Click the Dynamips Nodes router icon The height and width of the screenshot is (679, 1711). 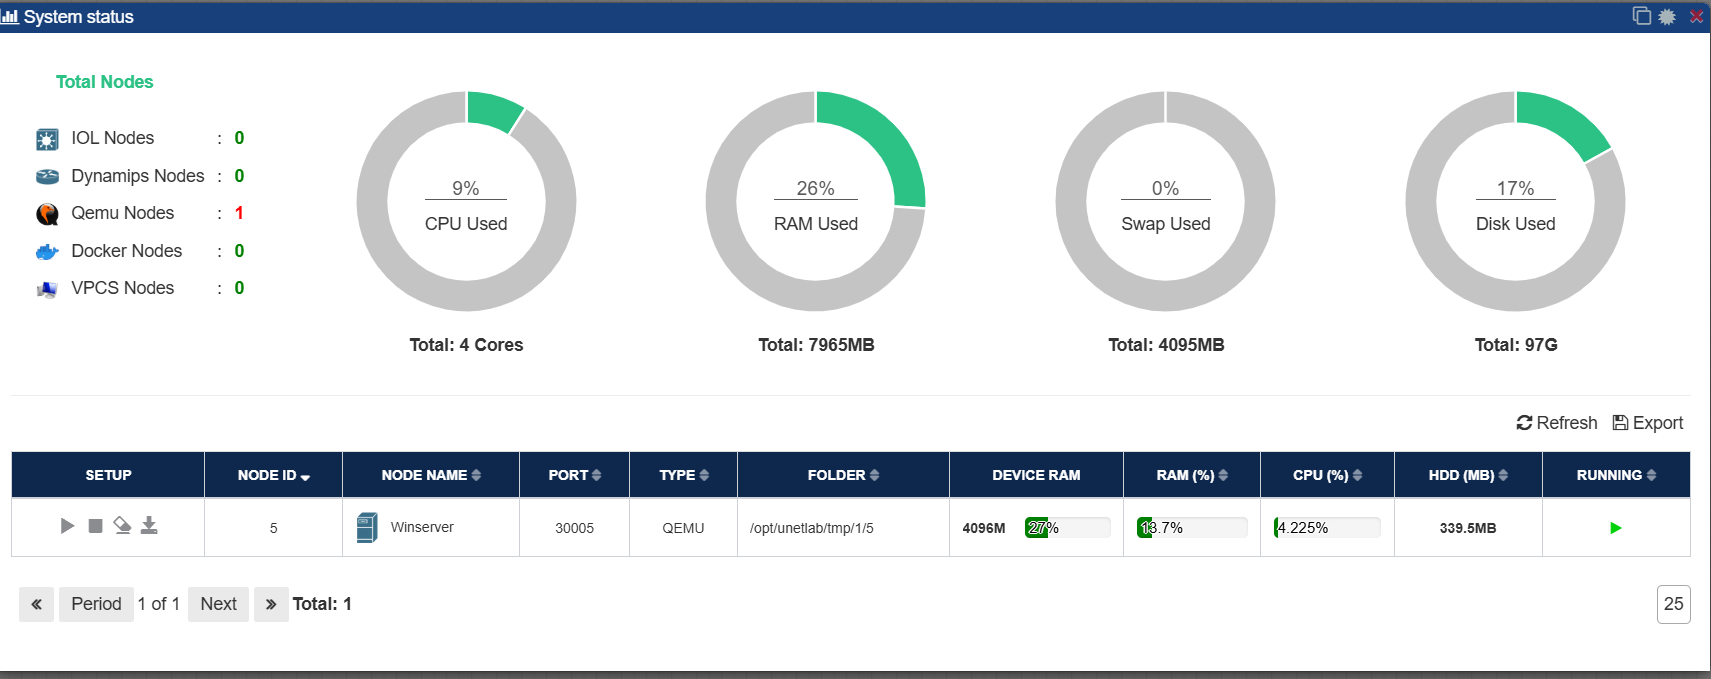(x=47, y=177)
